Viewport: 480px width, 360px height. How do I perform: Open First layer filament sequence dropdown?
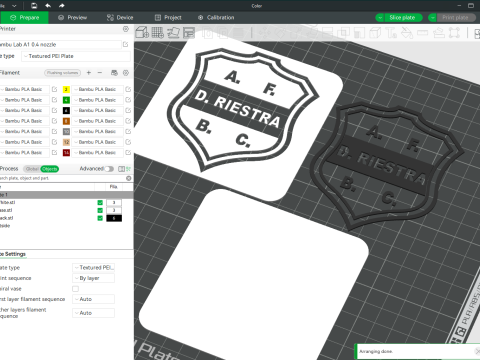click(94, 299)
